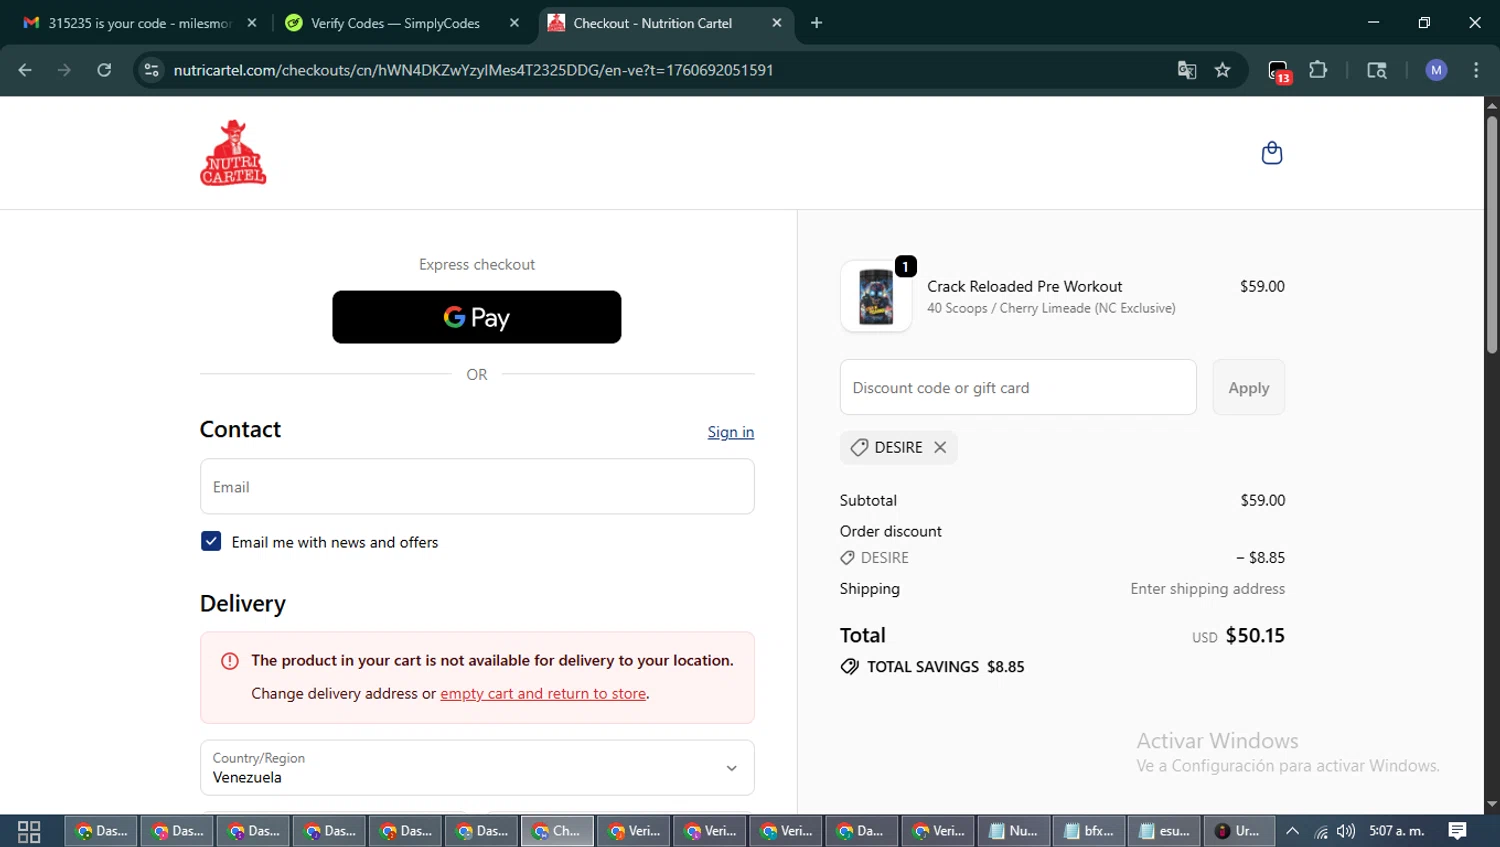1500x847 pixels.
Task: Open a new browser tab
Action: pos(817,22)
